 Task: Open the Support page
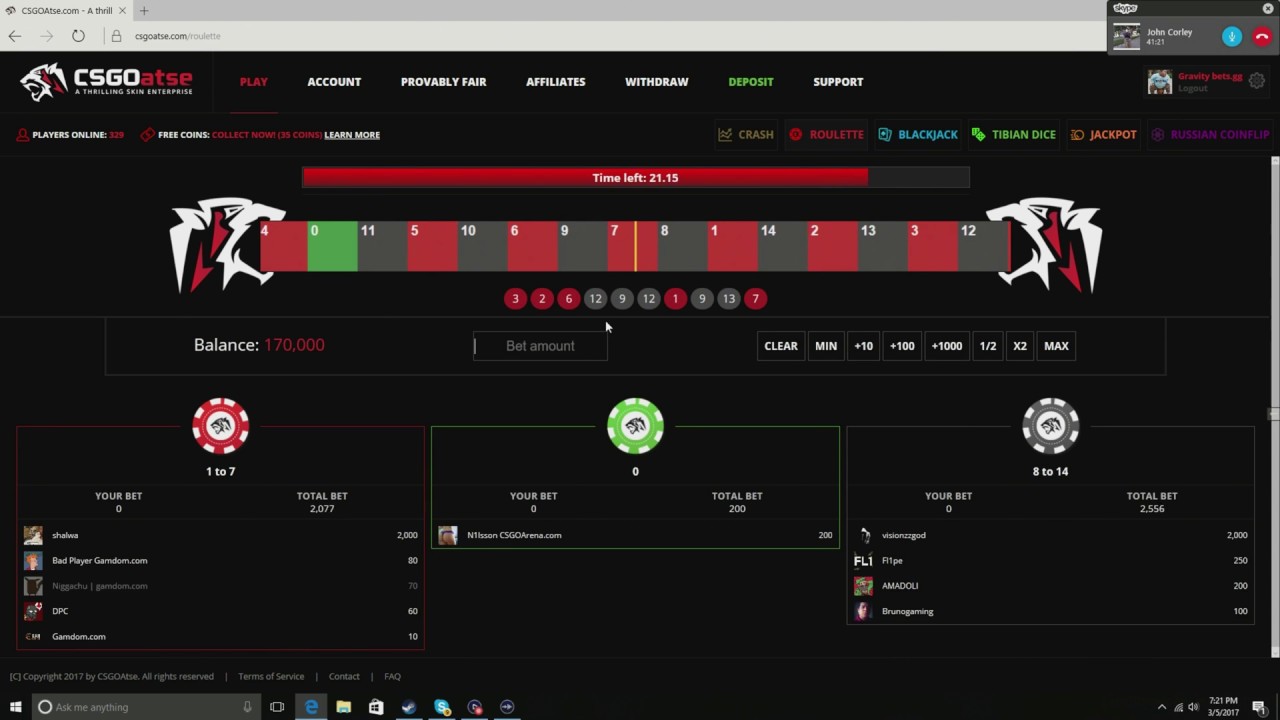pos(838,82)
